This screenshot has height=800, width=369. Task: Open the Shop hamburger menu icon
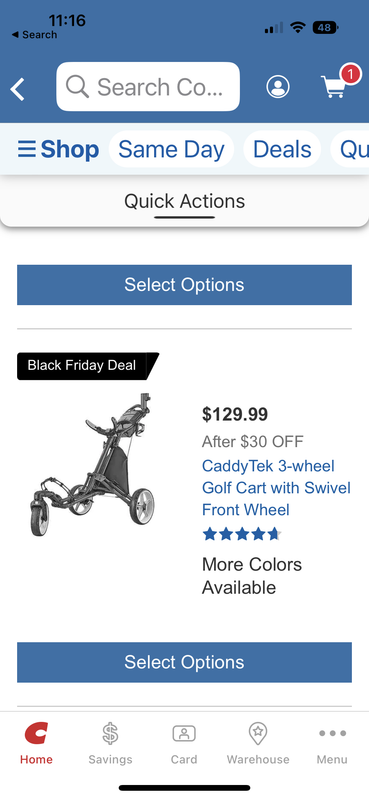pyautogui.click(x=27, y=149)
